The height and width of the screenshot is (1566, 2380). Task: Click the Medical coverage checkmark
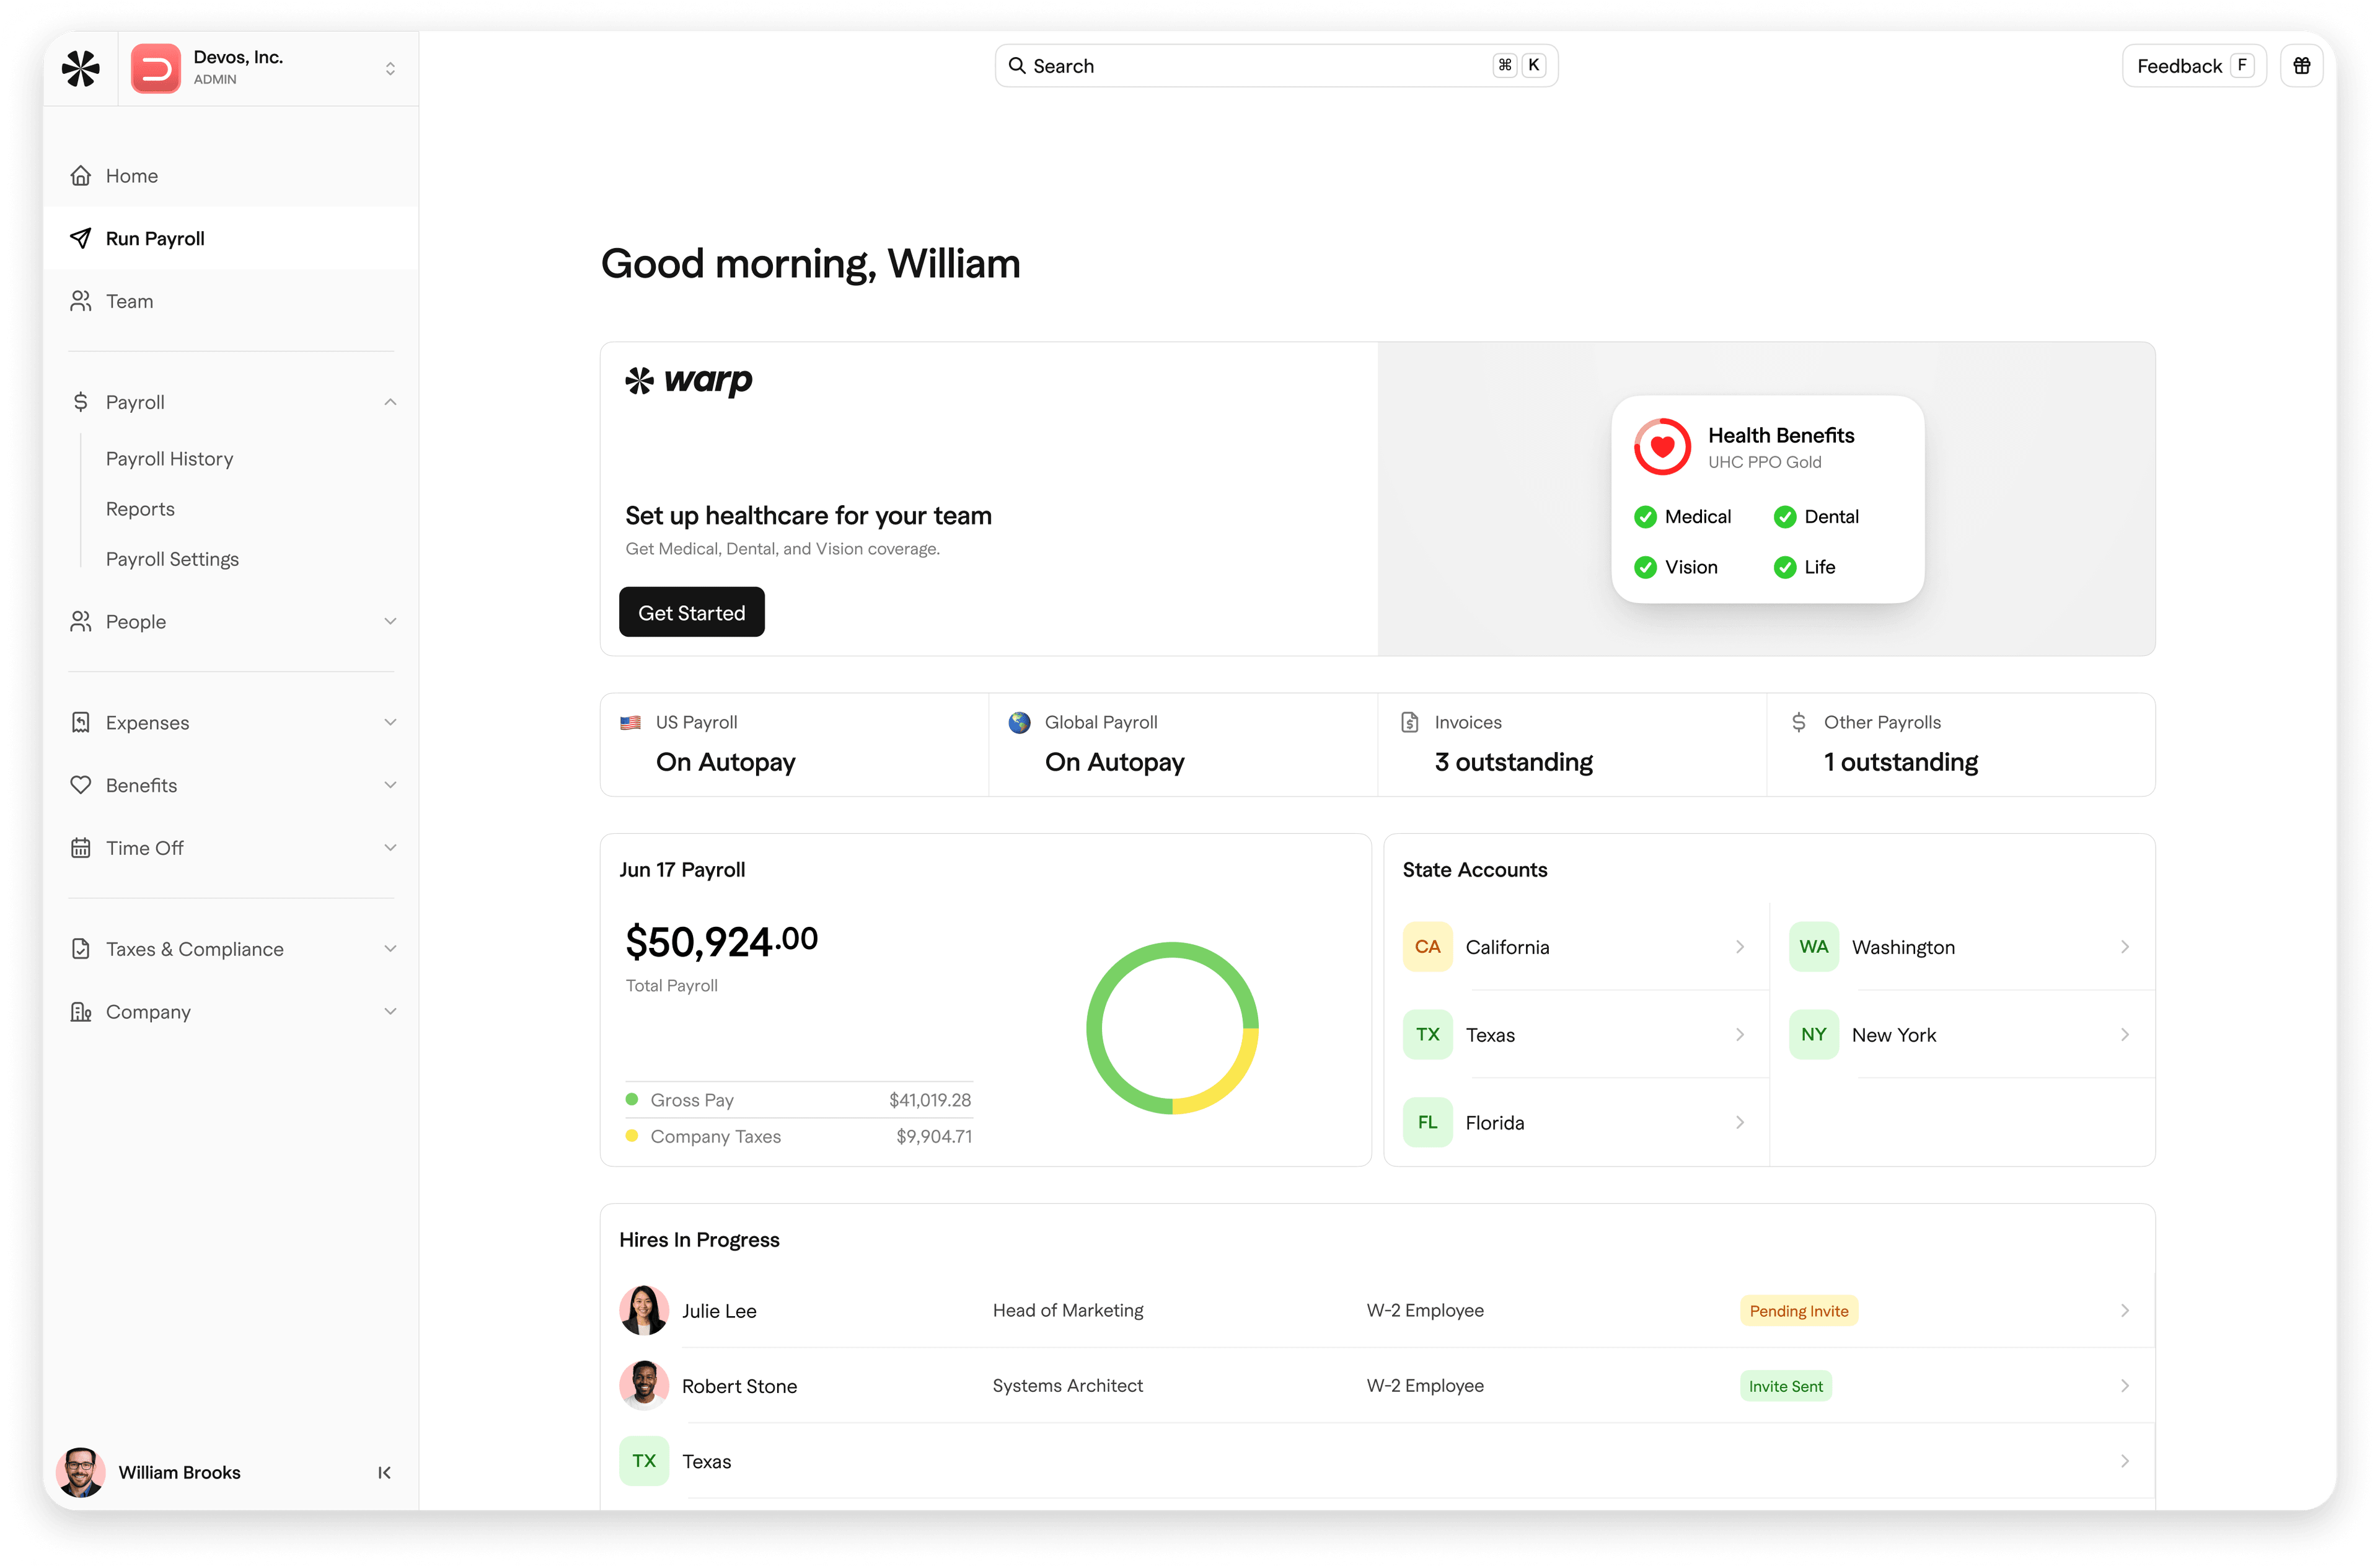click(1646, 516)
